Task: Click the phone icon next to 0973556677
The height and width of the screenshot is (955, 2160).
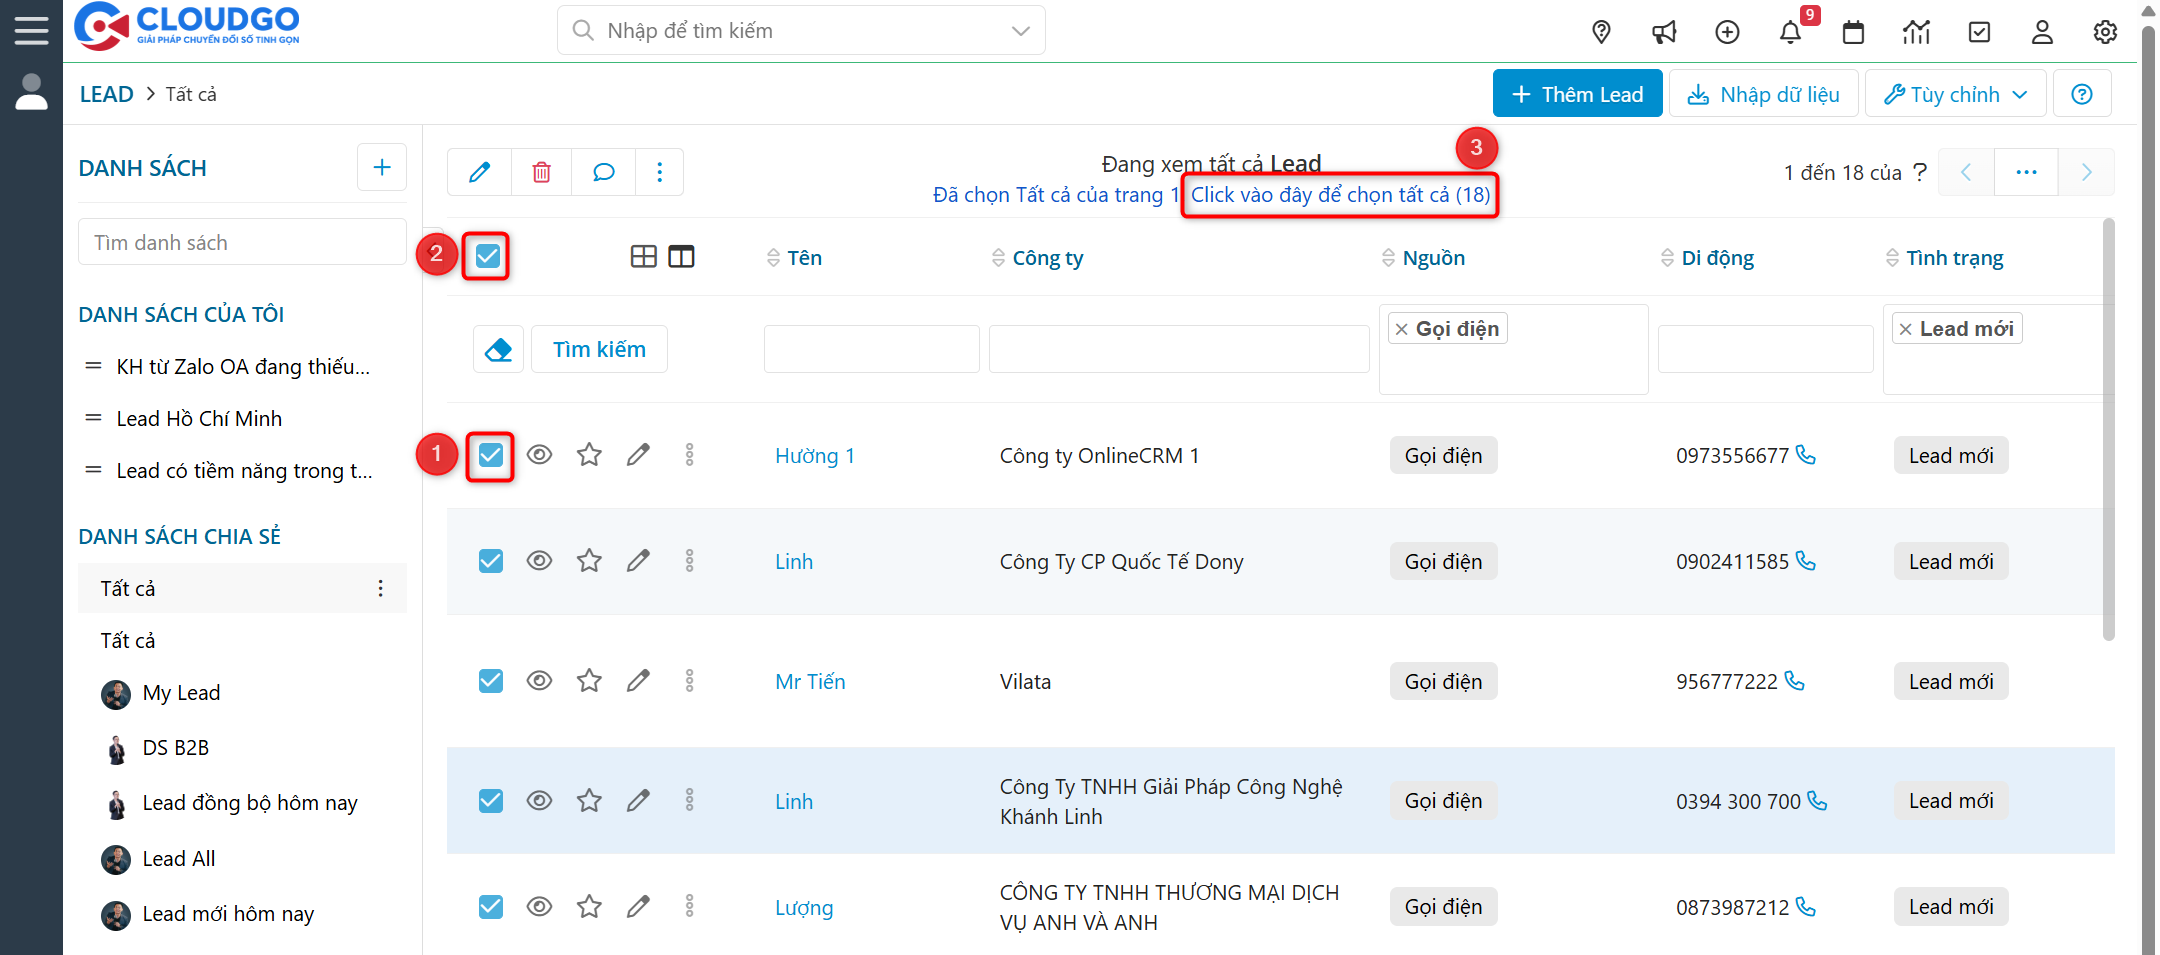Action: click(x=1806, y=455)
